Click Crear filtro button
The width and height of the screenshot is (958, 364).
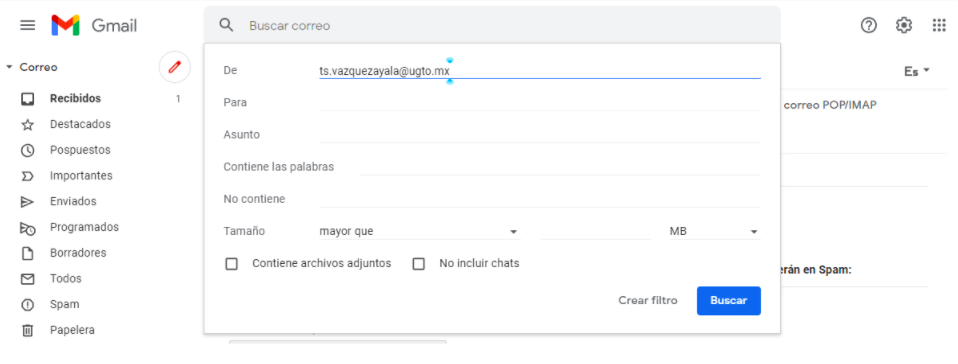coord(648,300)
